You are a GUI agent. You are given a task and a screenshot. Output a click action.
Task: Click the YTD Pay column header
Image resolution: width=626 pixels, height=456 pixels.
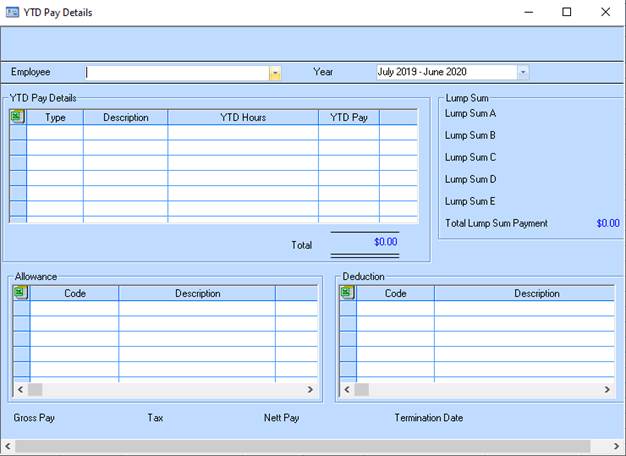(x=349, y=118)
